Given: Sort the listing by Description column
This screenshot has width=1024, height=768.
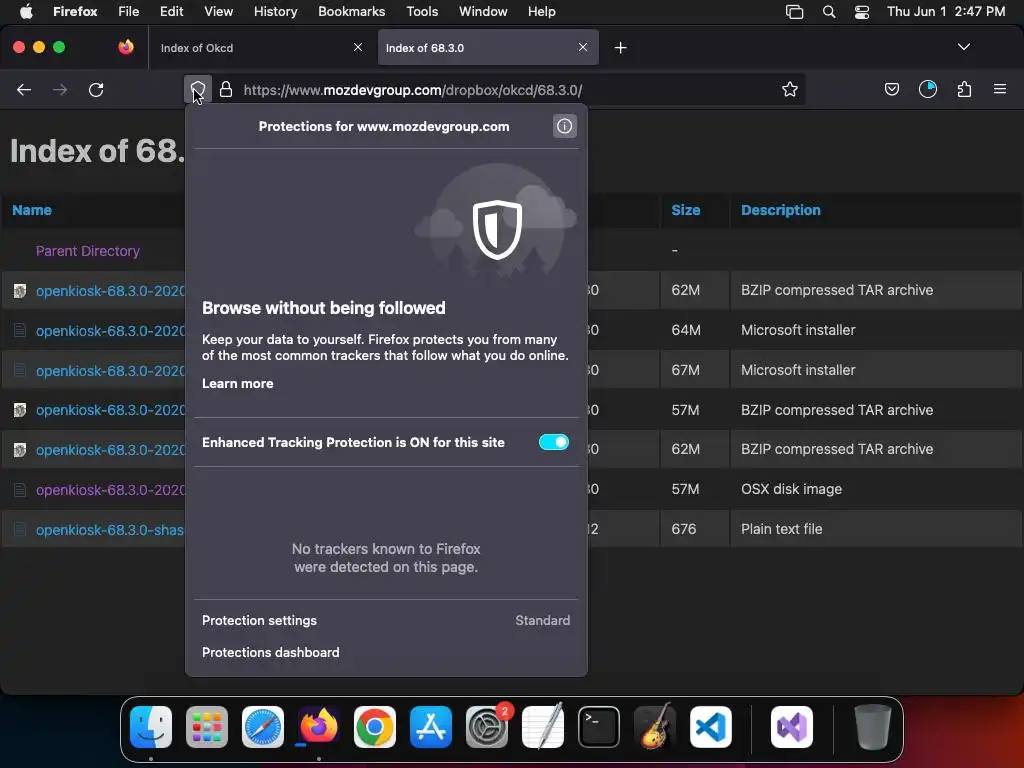Looking at the screenshot, I should click(x=780, y=210).
